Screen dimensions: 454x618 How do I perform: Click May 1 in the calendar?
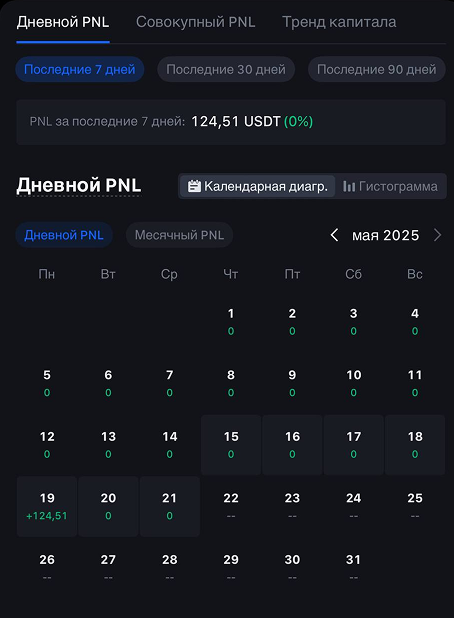(231, 322)
